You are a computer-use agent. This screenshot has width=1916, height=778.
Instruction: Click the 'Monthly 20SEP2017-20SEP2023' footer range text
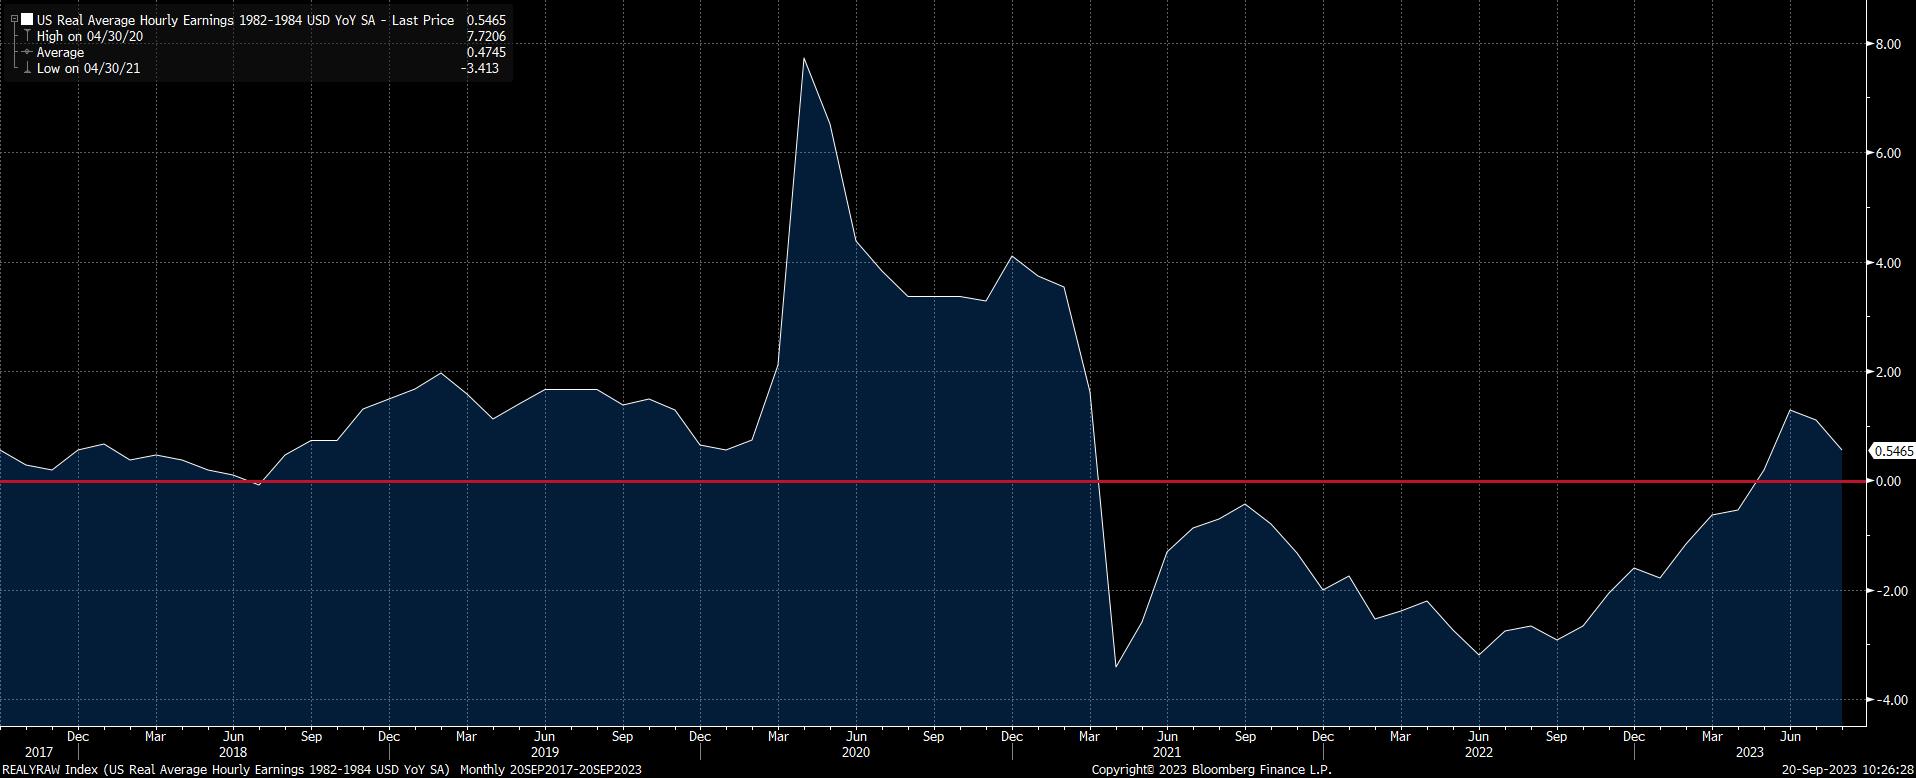point(550,770)
